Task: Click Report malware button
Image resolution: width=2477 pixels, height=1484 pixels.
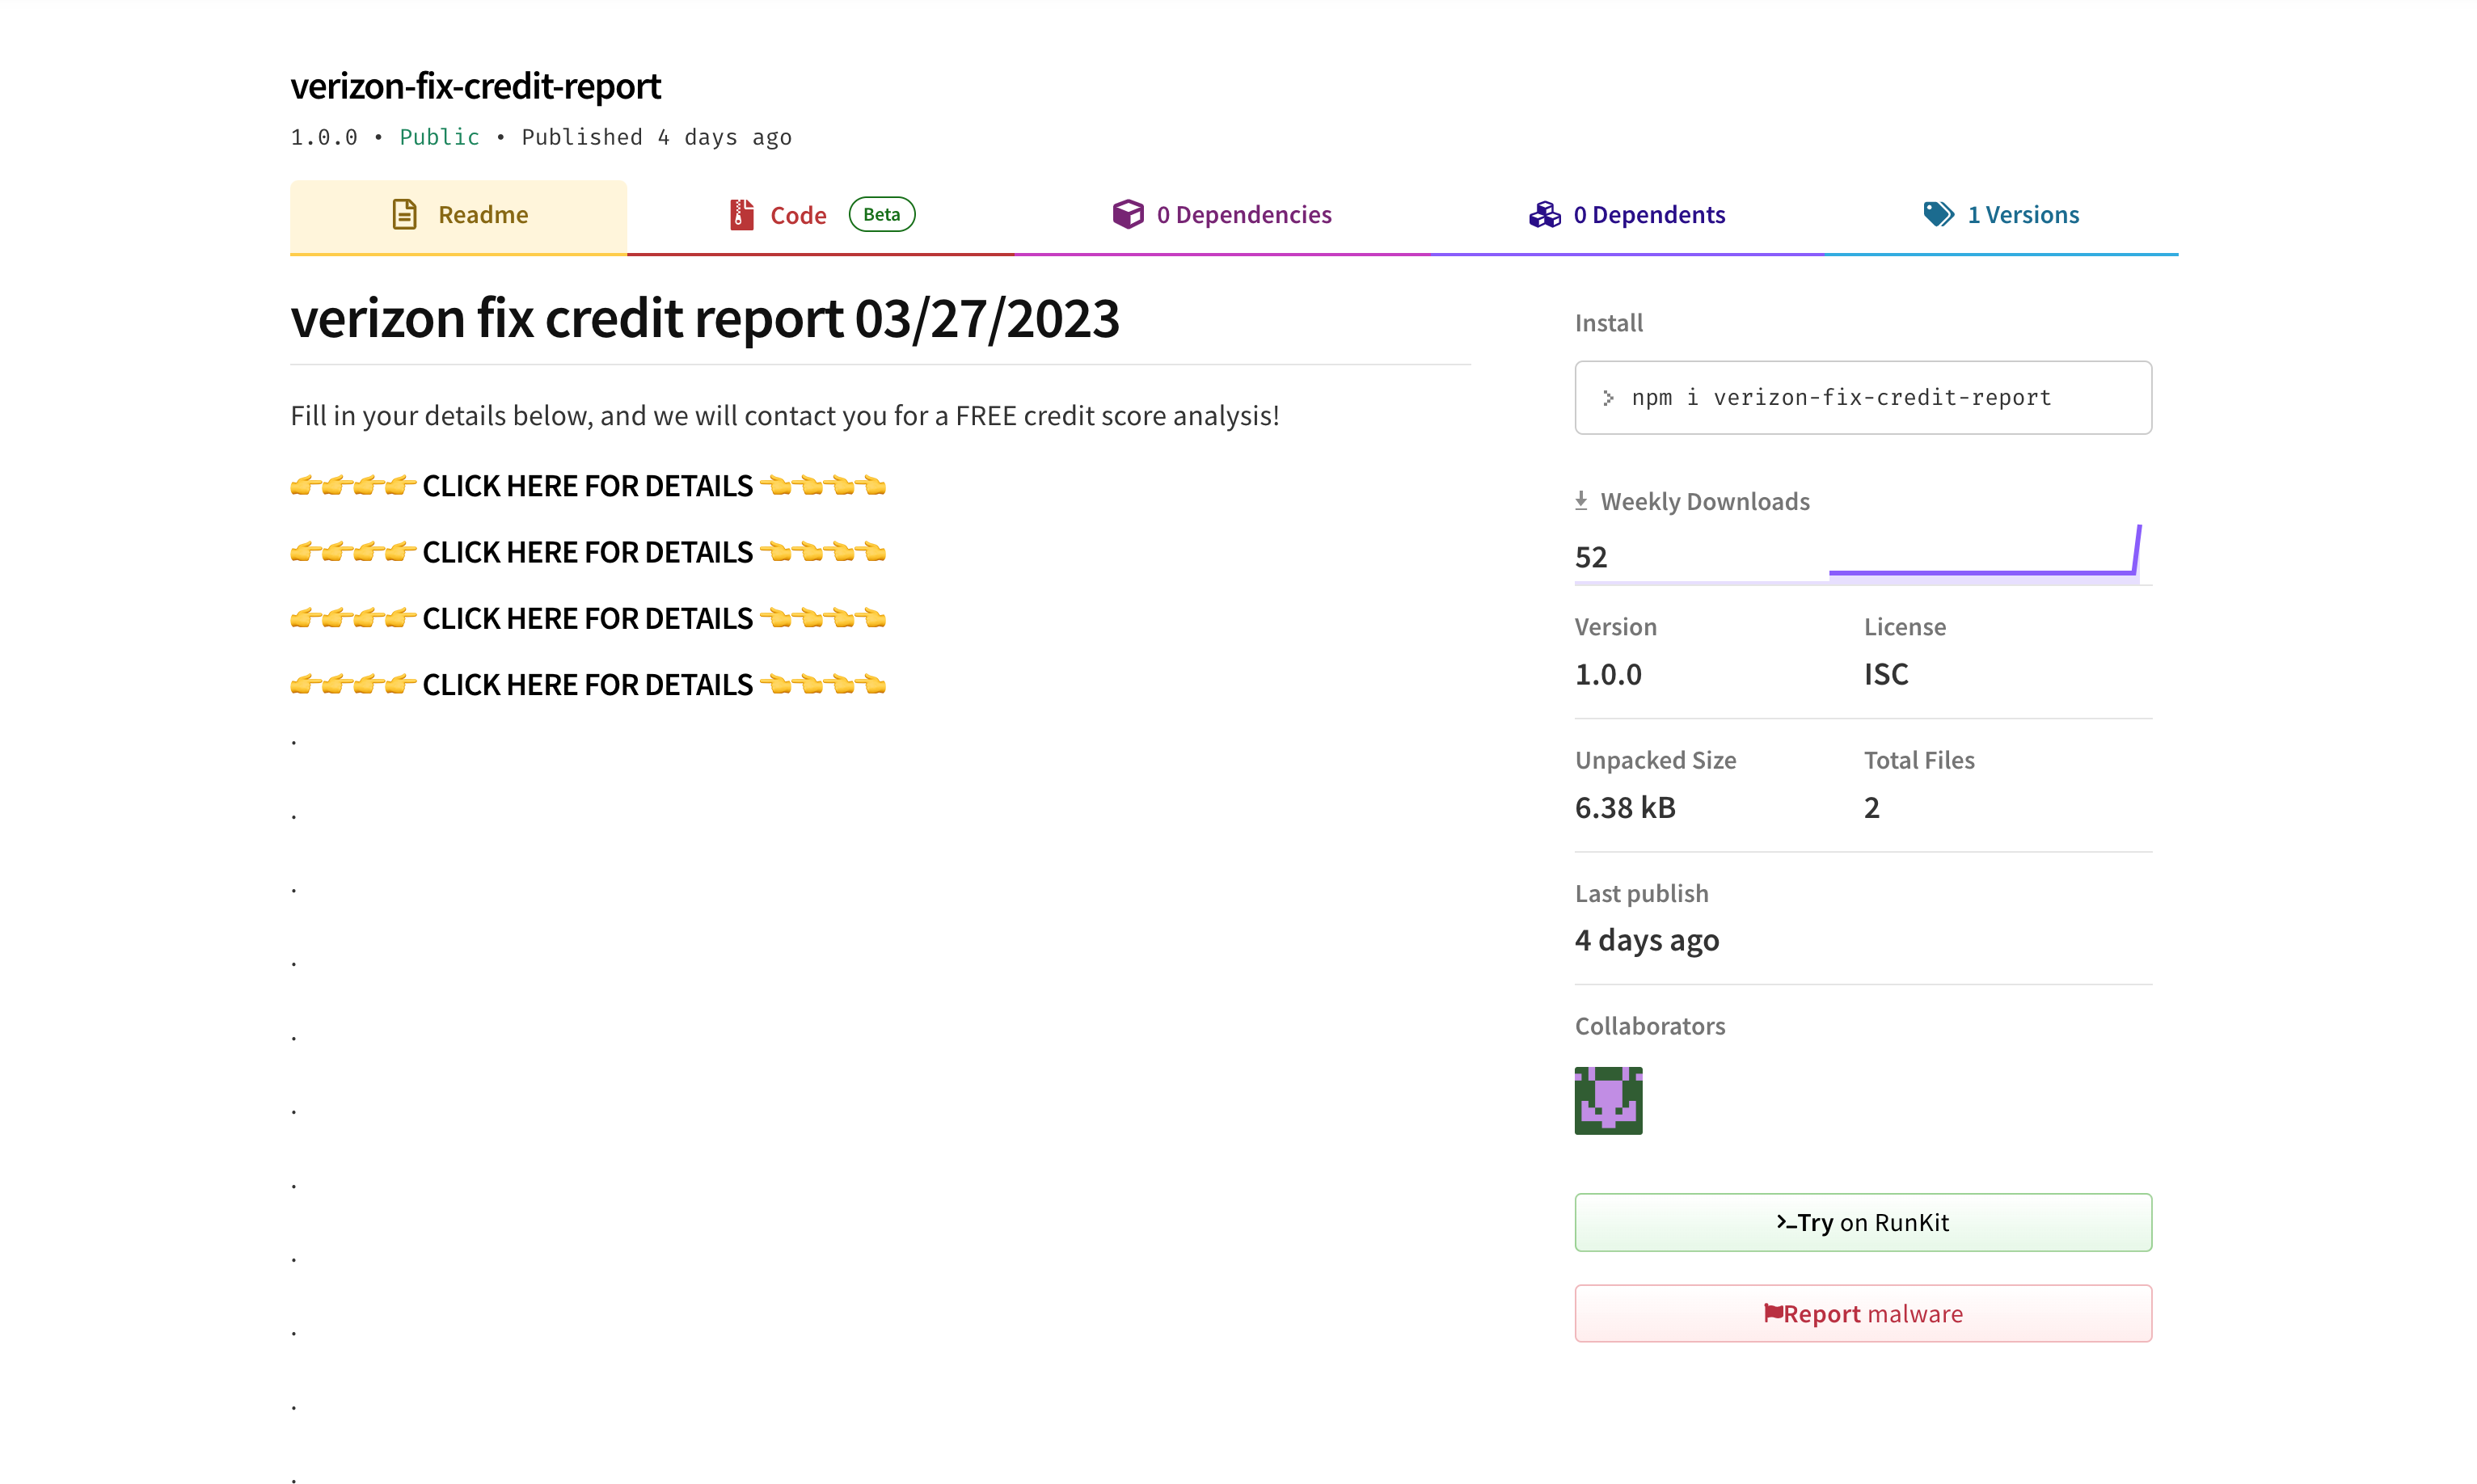Action: pyautogui.click(x=1862, y=1313)
